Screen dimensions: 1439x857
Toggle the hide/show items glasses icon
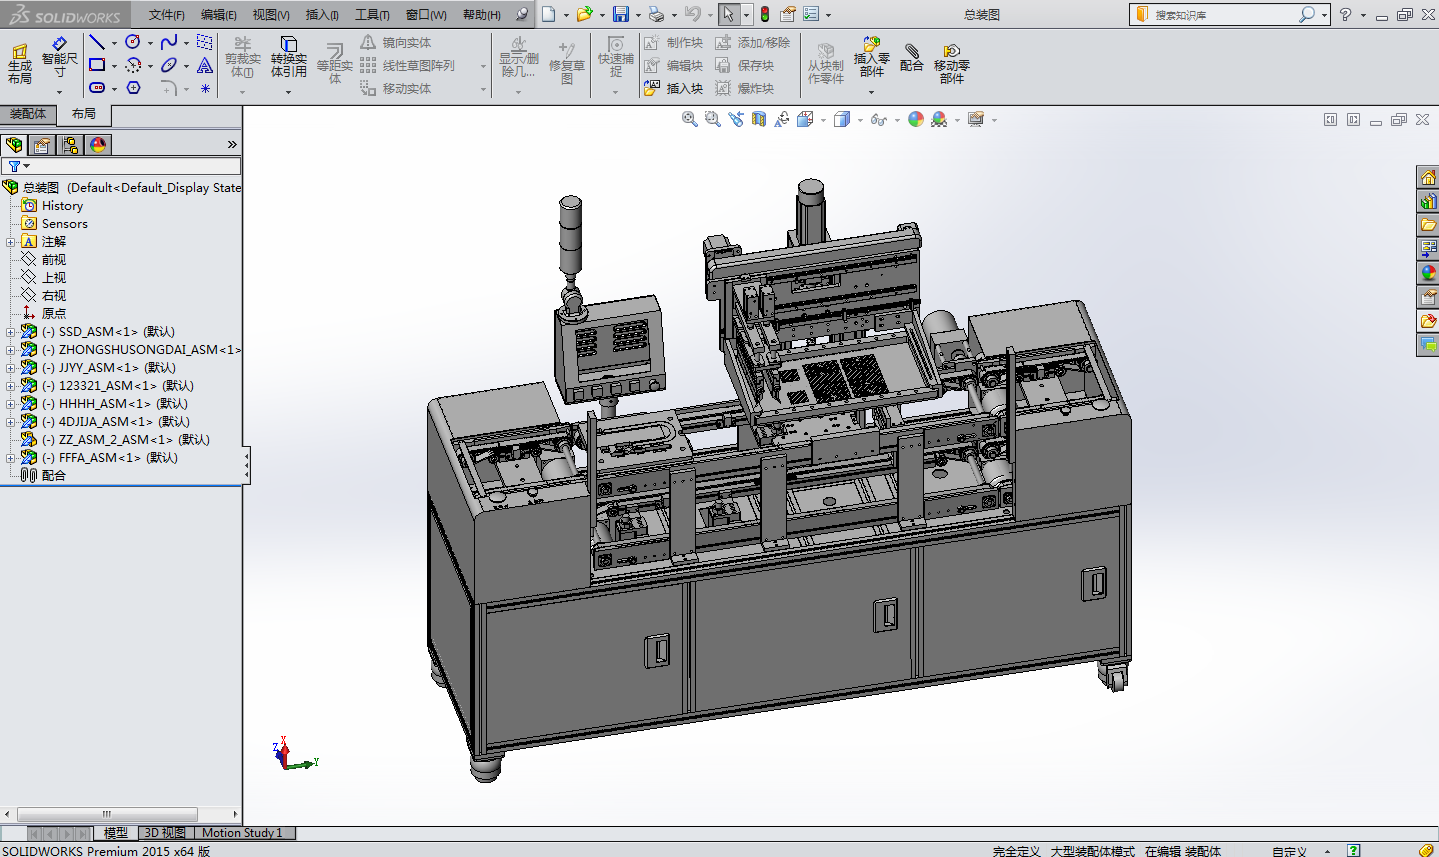click(878, 119)
